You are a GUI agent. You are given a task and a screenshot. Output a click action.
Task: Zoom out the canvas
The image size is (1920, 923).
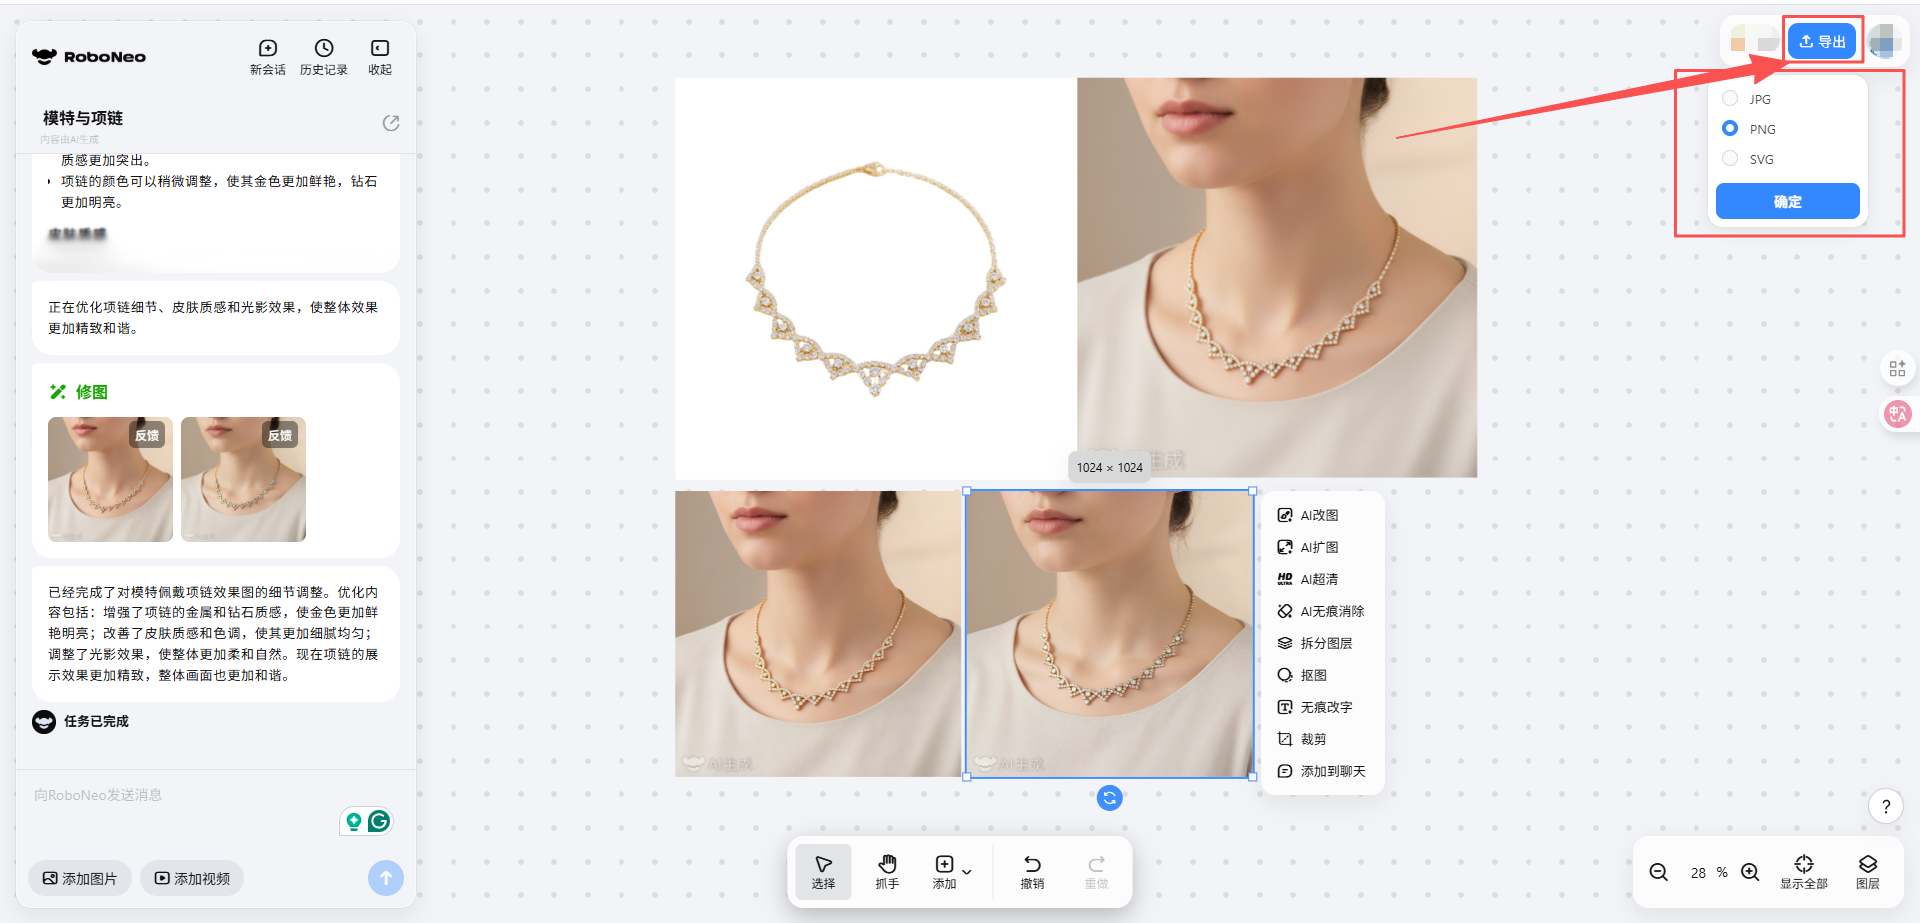coord(1658,872)
